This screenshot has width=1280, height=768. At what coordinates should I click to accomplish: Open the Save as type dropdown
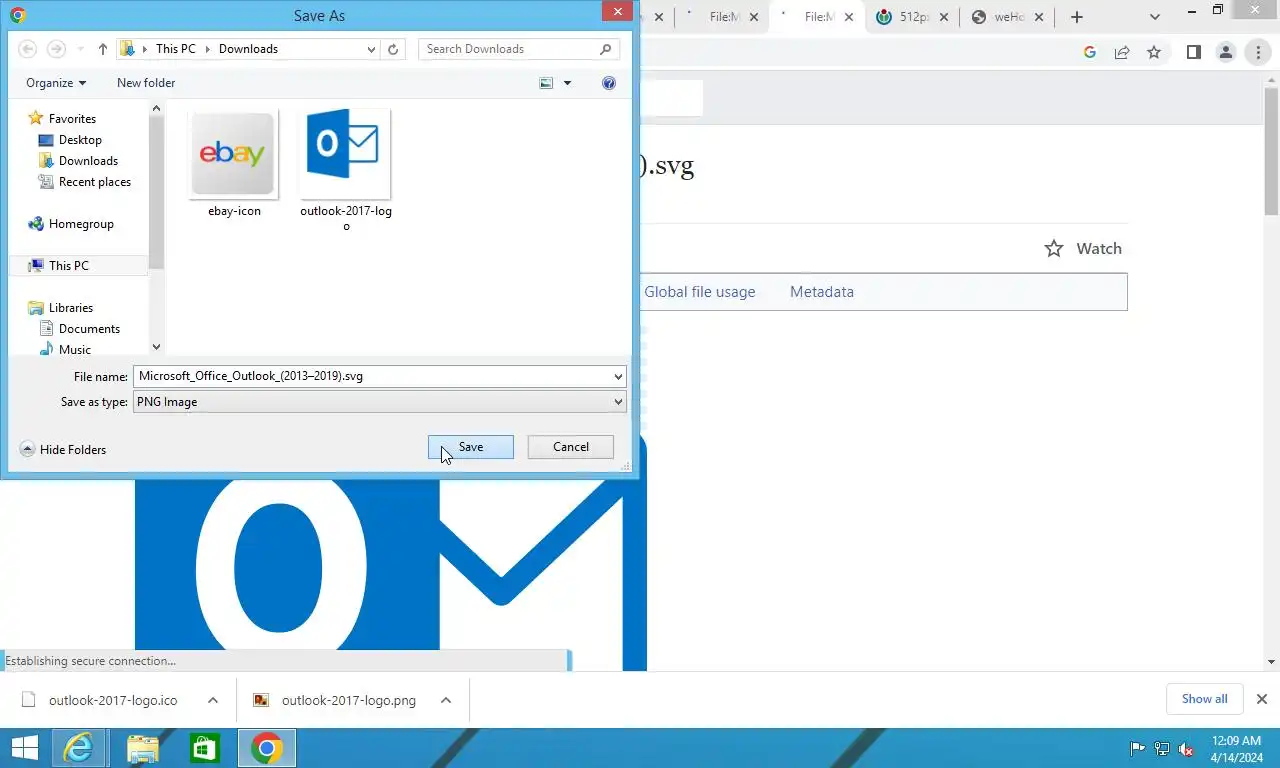point(380,402)
